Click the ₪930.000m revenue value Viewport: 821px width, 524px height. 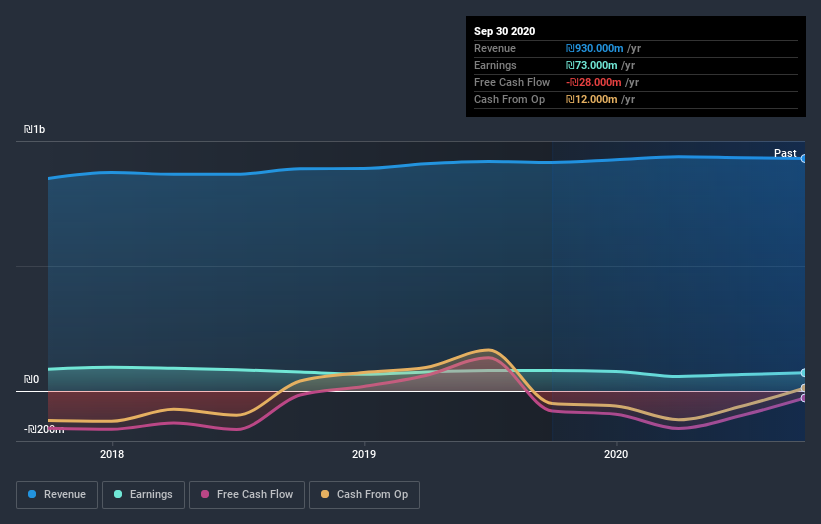pyautogui.click(x=594, y=48)
